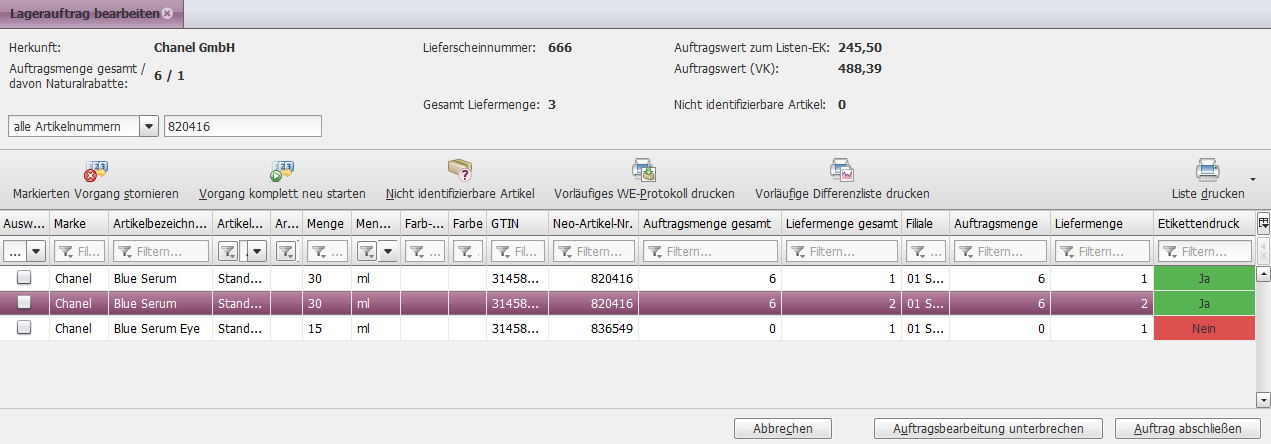The height and width of the screenshot is (444, 1271).
Task: Sort by the Auftragsmenge gesamt column header
Action: click(710, 223)
